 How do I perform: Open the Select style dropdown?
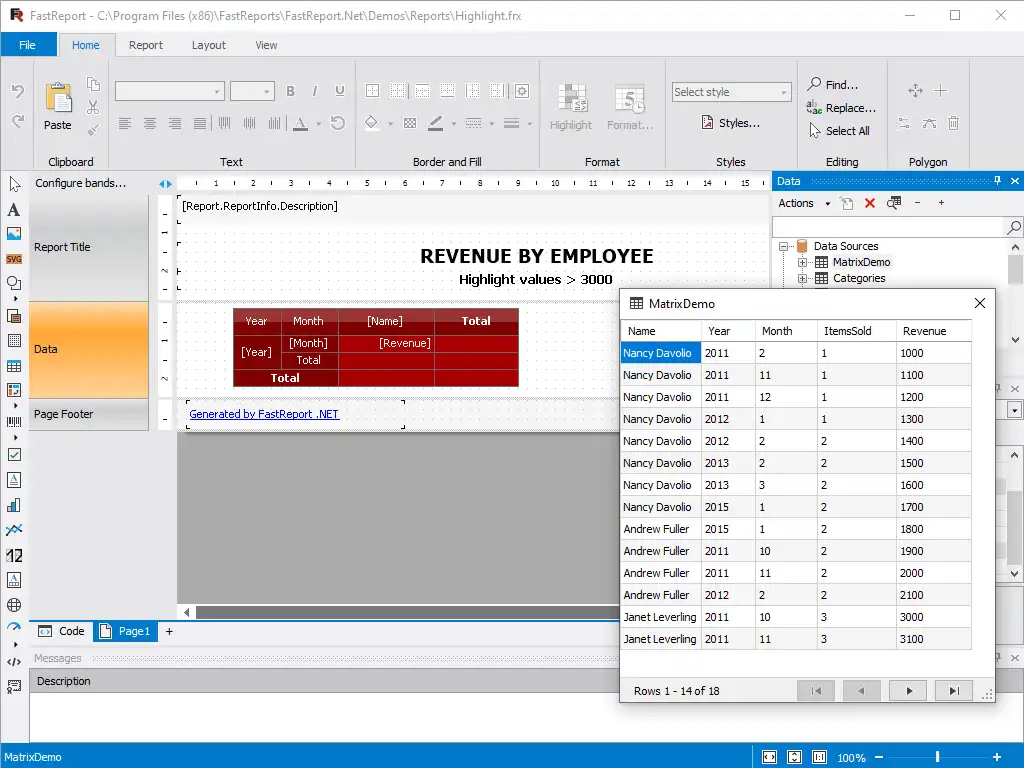click(x=731, y=92)
